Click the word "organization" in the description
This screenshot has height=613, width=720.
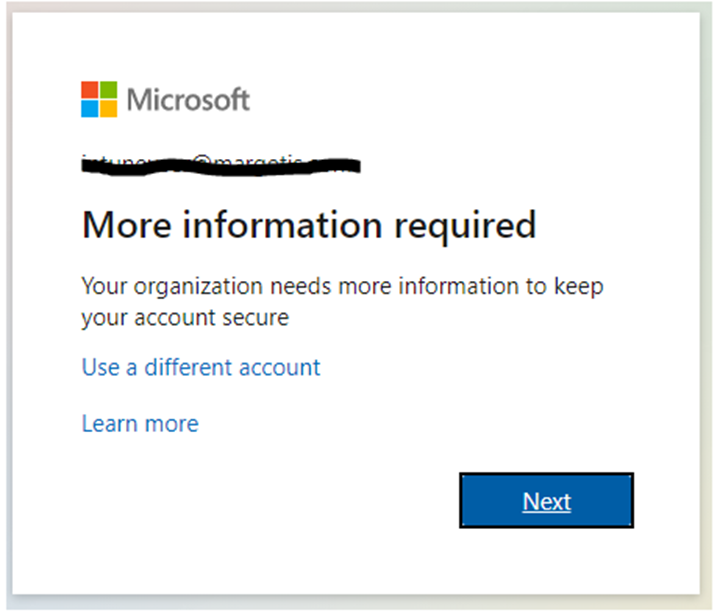199,287
